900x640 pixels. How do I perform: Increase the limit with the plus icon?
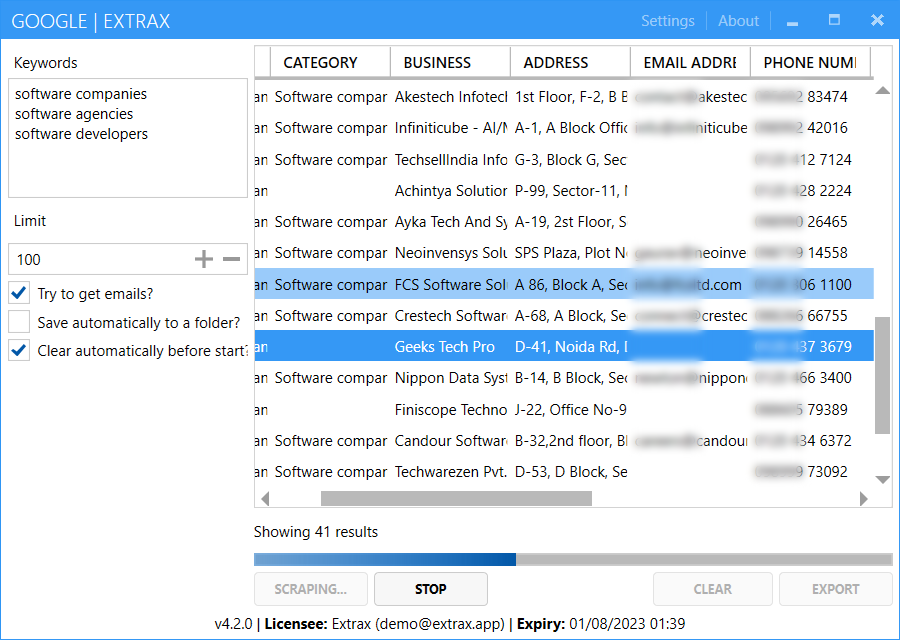pos(203,259)
